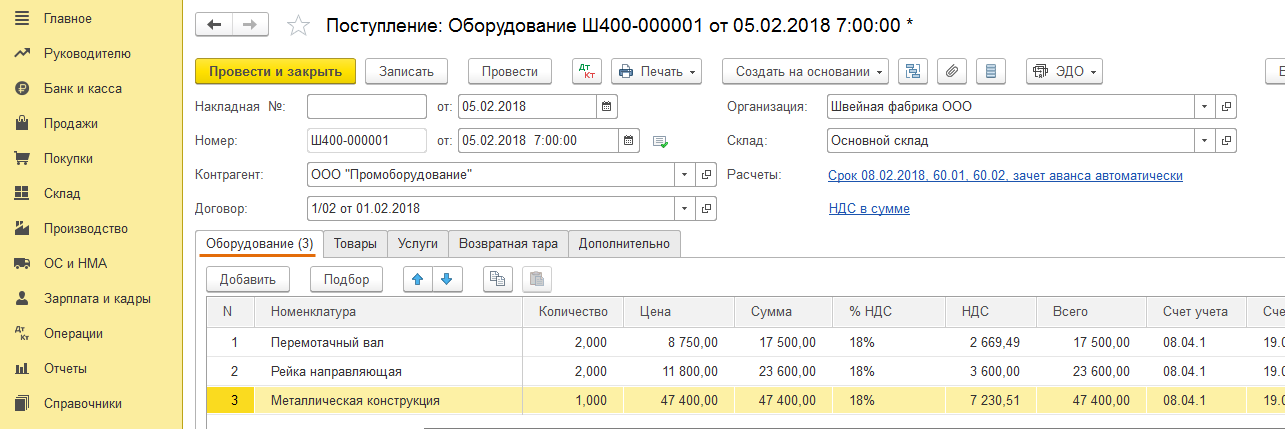Open the Услуги tab
This screenshot has height=429, width=1285.
(417, 243)
